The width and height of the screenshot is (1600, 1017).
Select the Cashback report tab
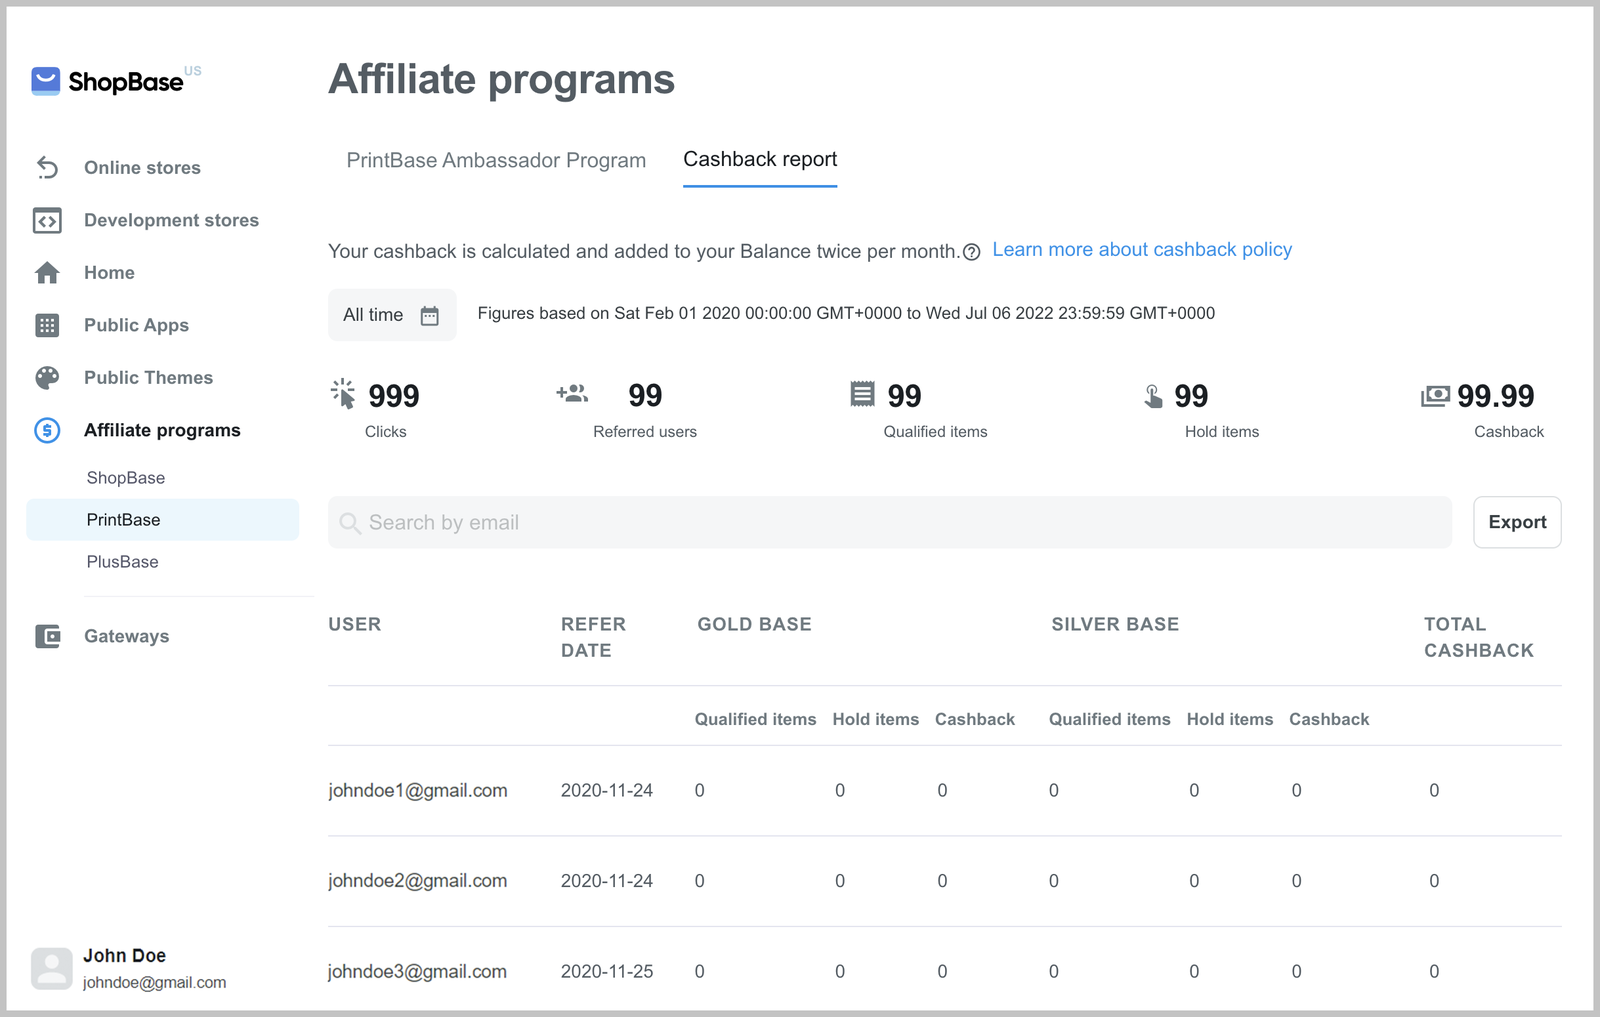[760, 160]
